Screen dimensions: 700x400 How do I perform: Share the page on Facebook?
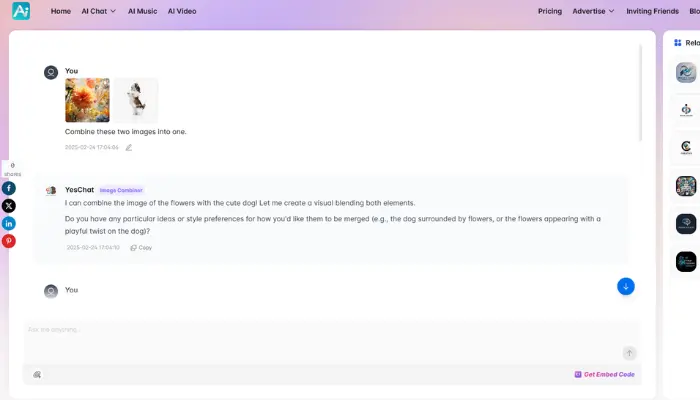click(x=8, y=188)
